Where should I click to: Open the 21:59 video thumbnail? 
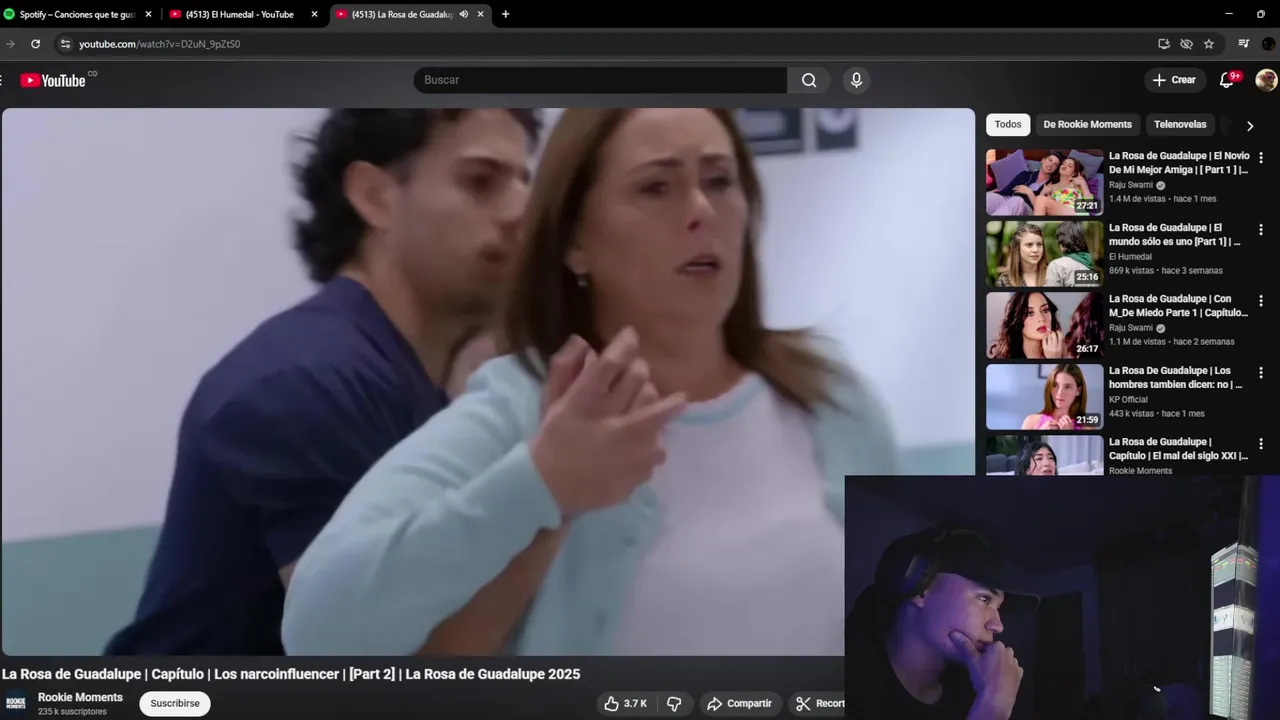point(1044,397)
